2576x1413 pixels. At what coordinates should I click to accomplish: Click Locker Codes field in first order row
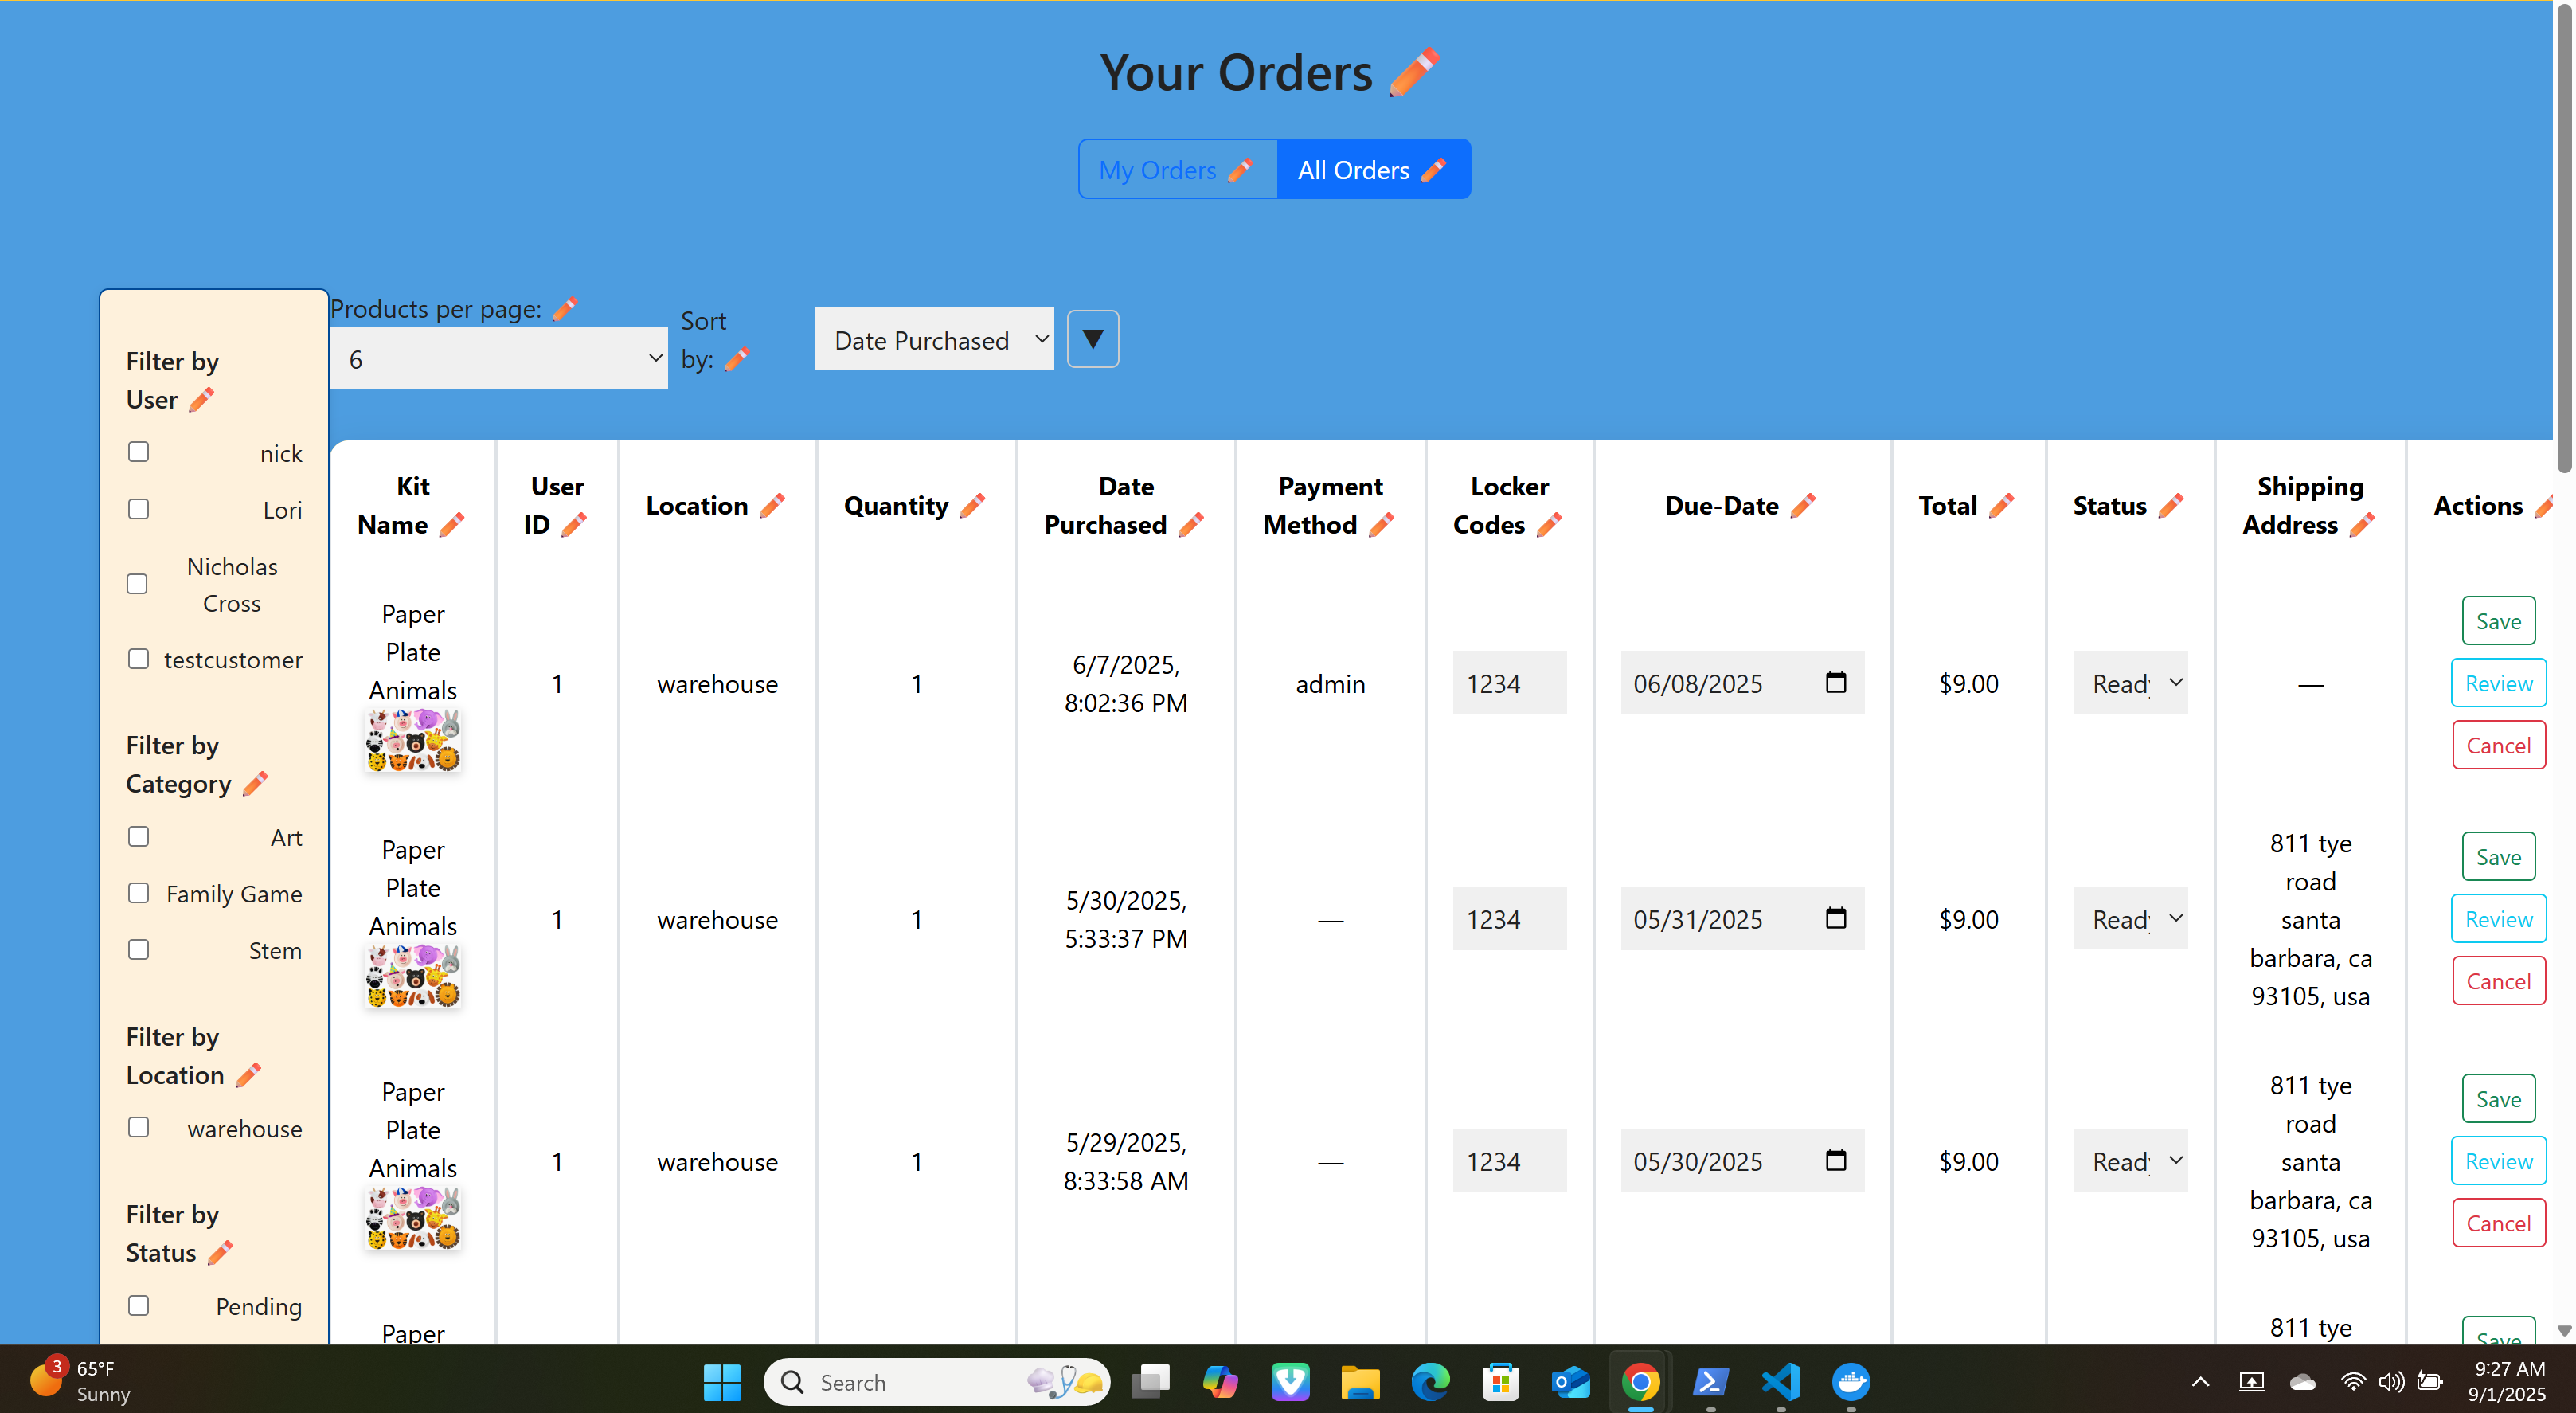pyautogui.click(x=1509, y=683)
